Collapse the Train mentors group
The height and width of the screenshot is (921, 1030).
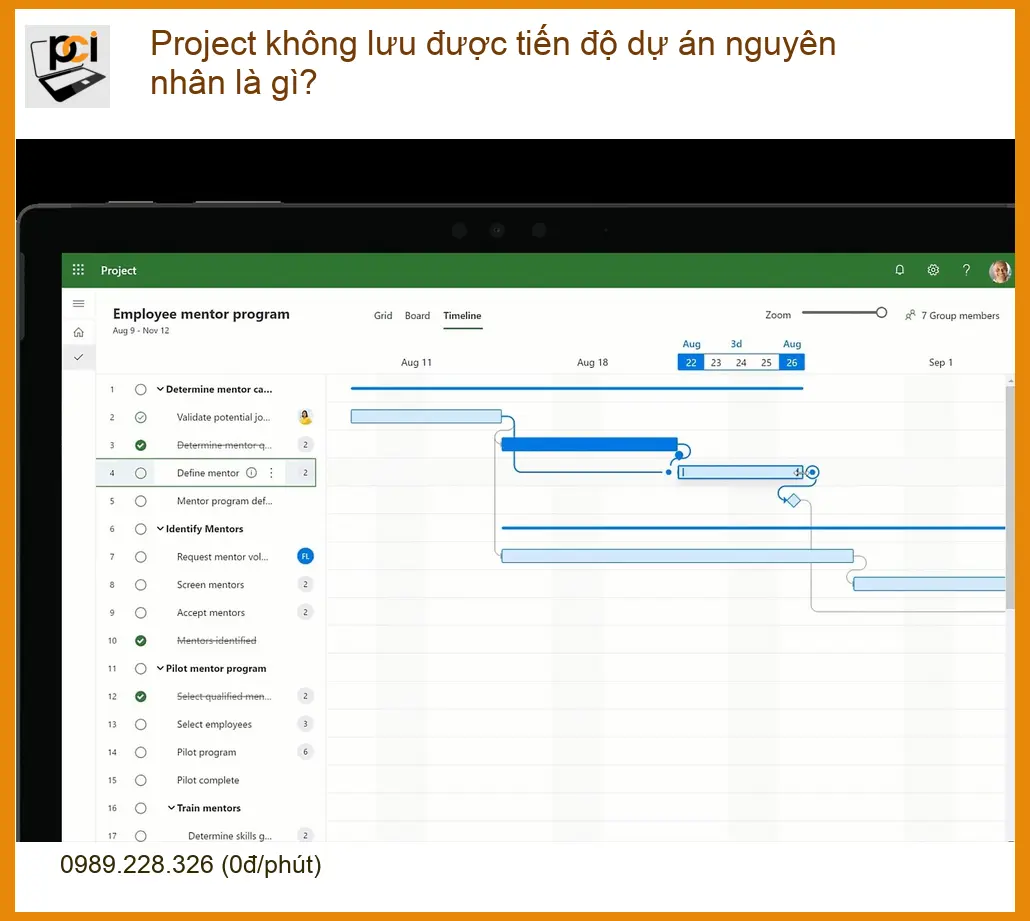click(x=171, y=807)
